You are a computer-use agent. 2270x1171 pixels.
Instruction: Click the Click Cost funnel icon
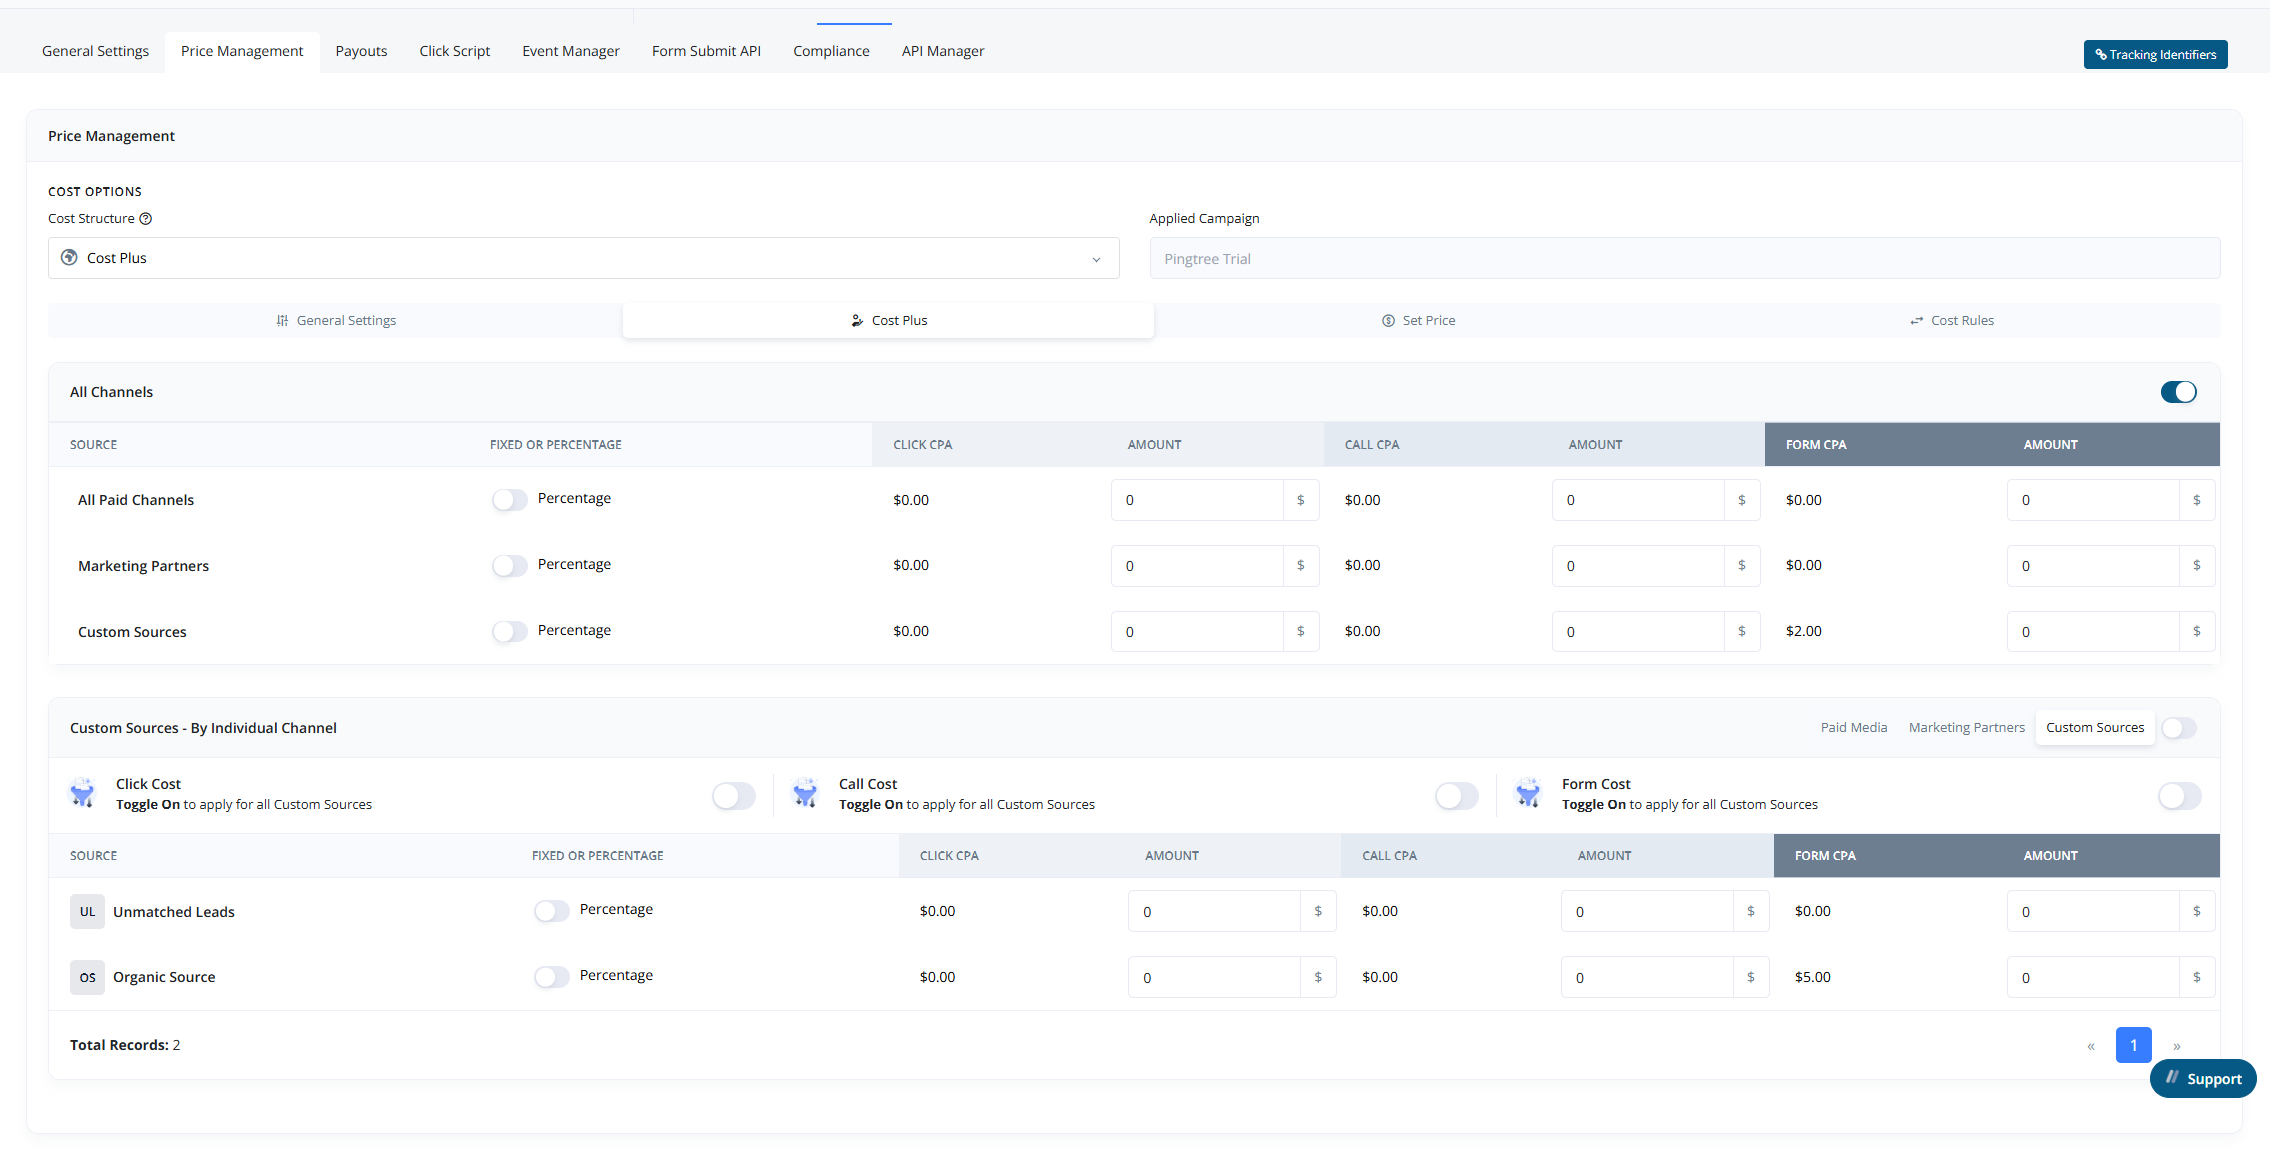[83, 794]
